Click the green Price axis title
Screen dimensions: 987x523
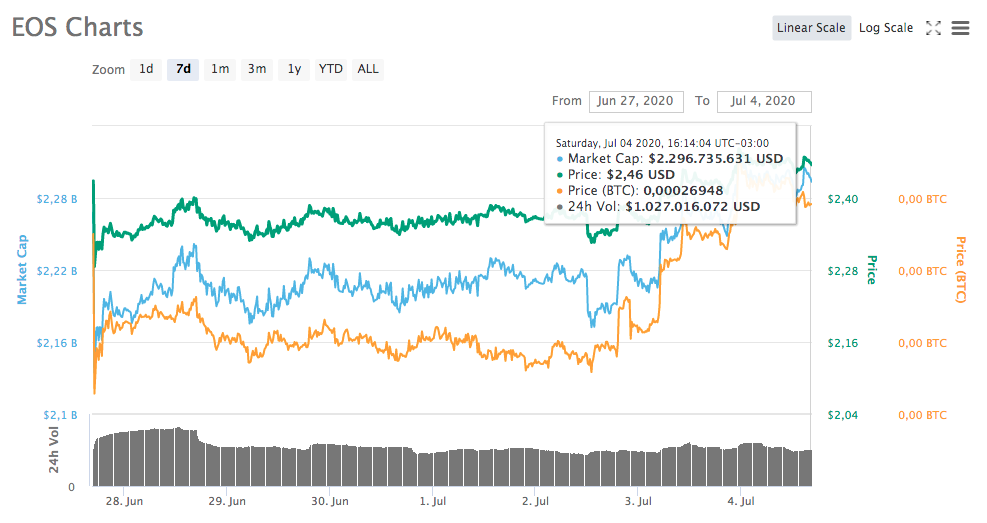(x=872, y=269)
